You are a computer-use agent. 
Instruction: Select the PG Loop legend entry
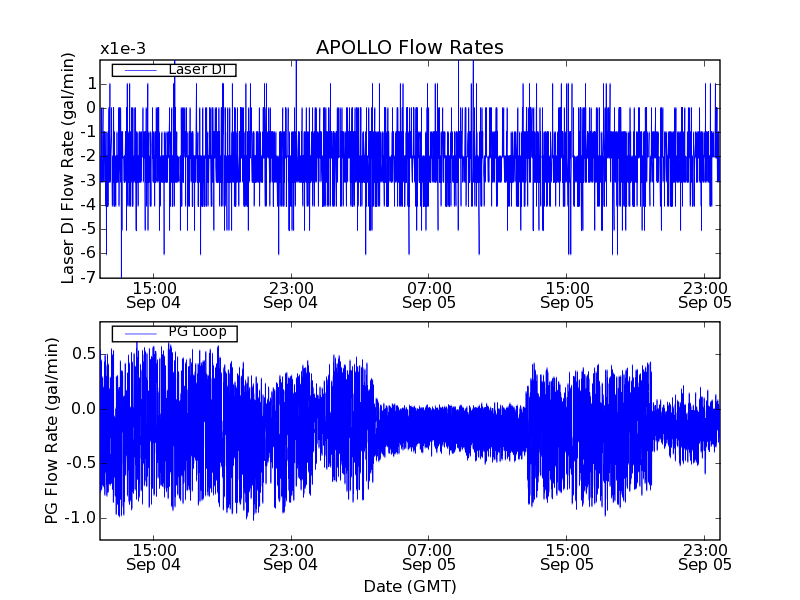click(x=174, y=333)
